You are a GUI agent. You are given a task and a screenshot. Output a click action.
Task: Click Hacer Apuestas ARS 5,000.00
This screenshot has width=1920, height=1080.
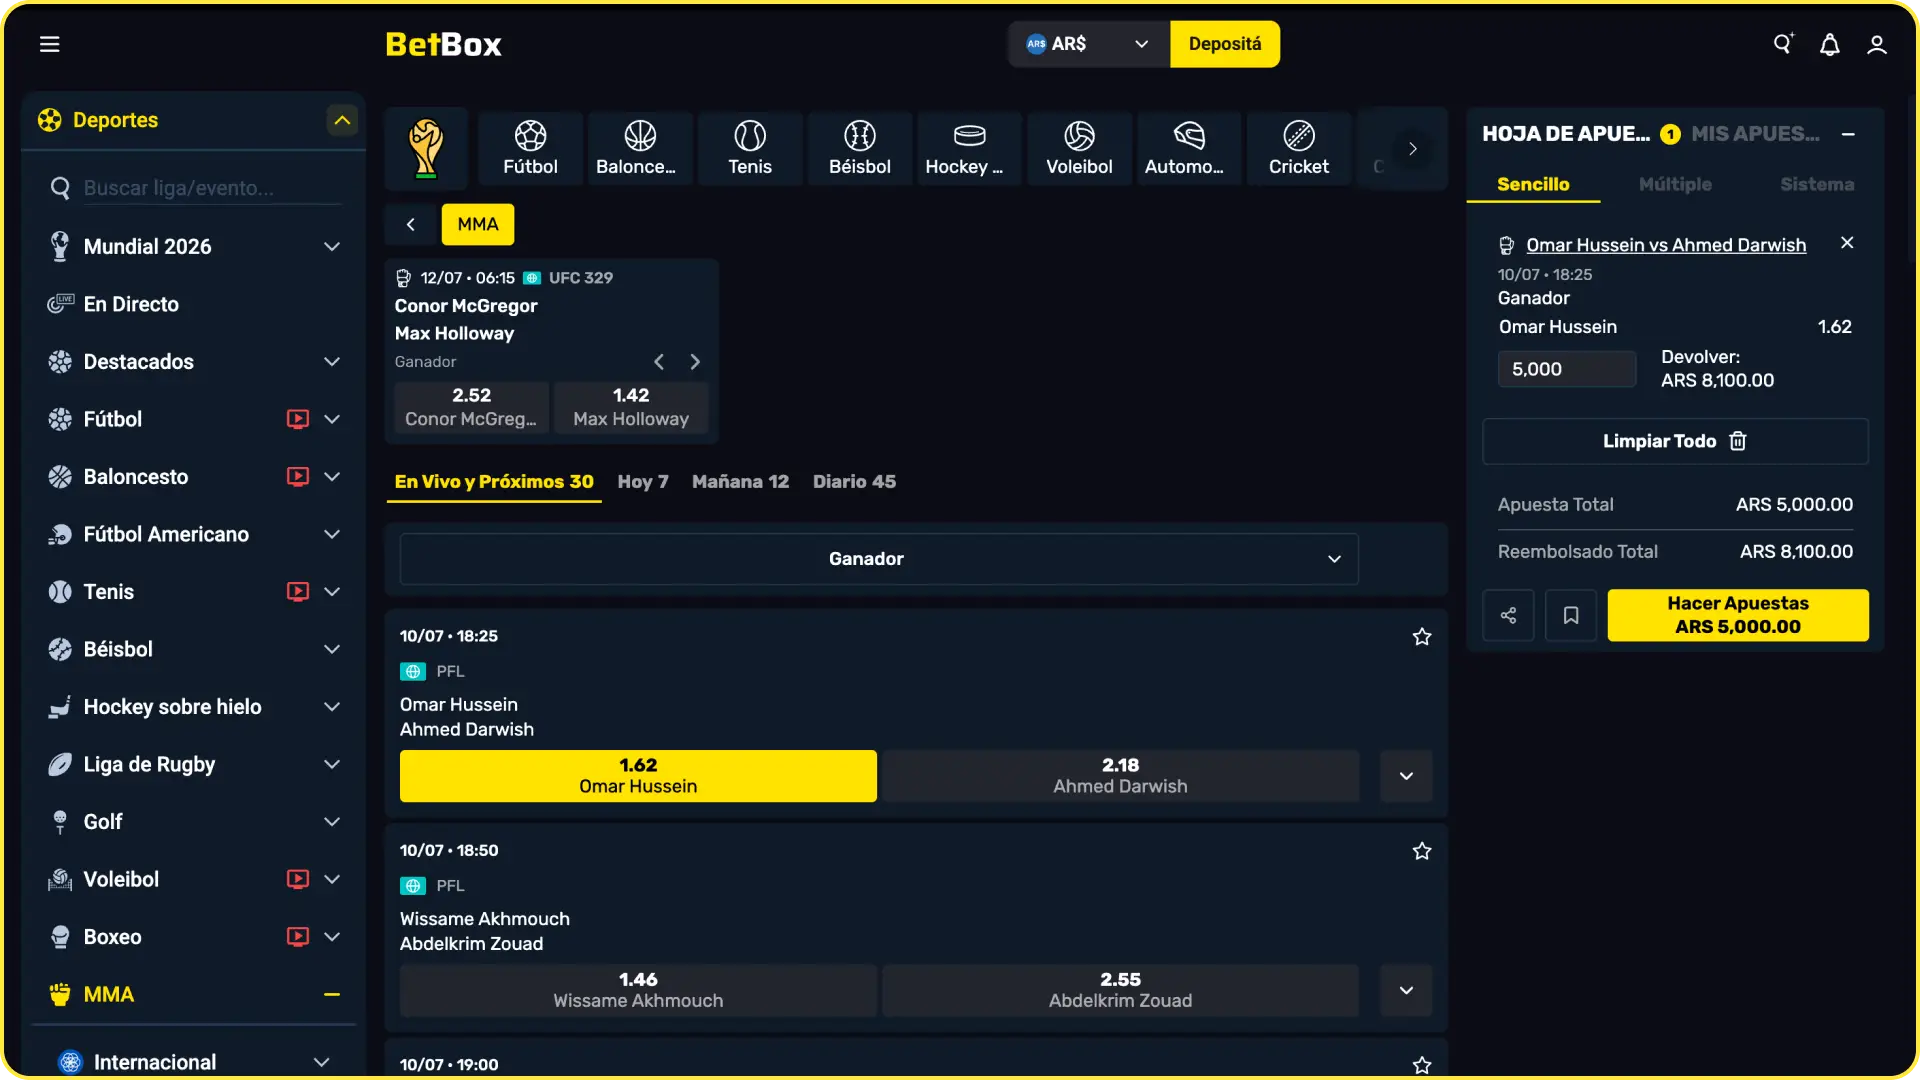pos(1738,615)
